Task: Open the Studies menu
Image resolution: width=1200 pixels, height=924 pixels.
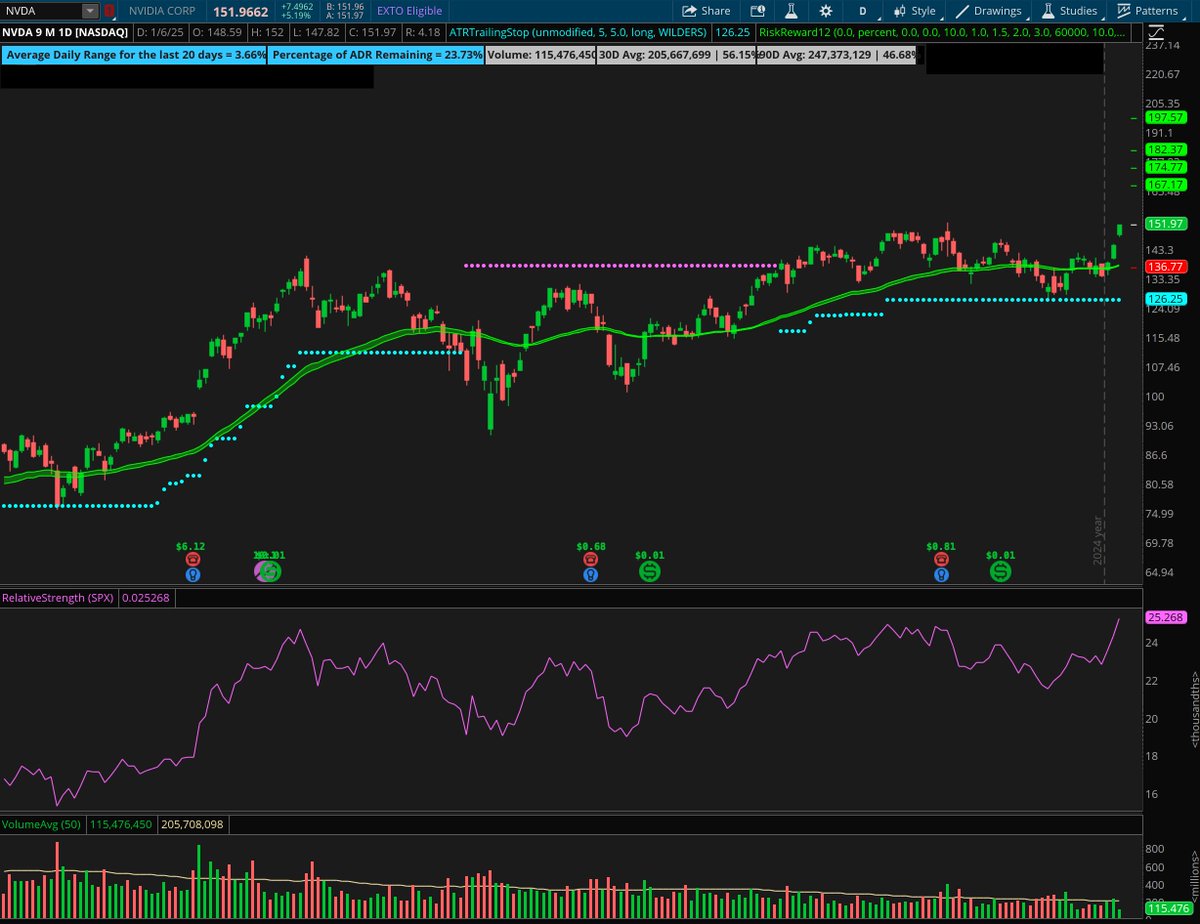Action: pyautogui.click(x=1069, y=11)
